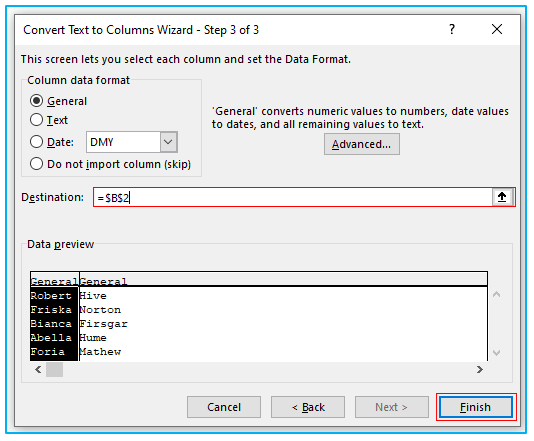
Task: Click the preview scroll left arrow
Action: coord(38,369)
